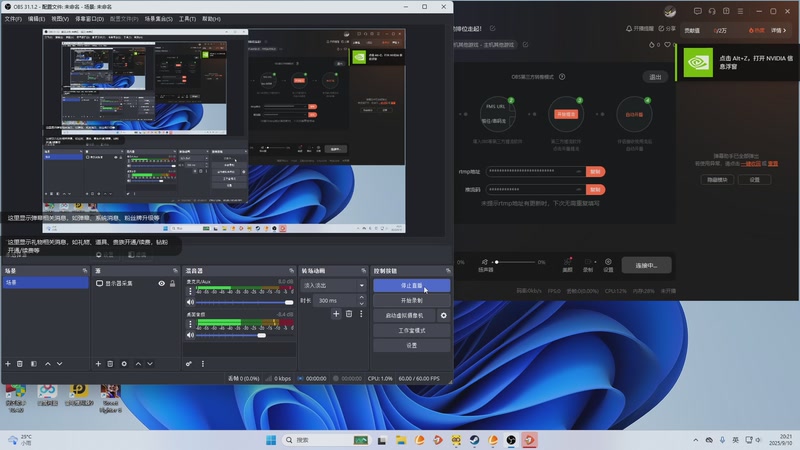Open scene filters icon in Scenes panel

34,364
